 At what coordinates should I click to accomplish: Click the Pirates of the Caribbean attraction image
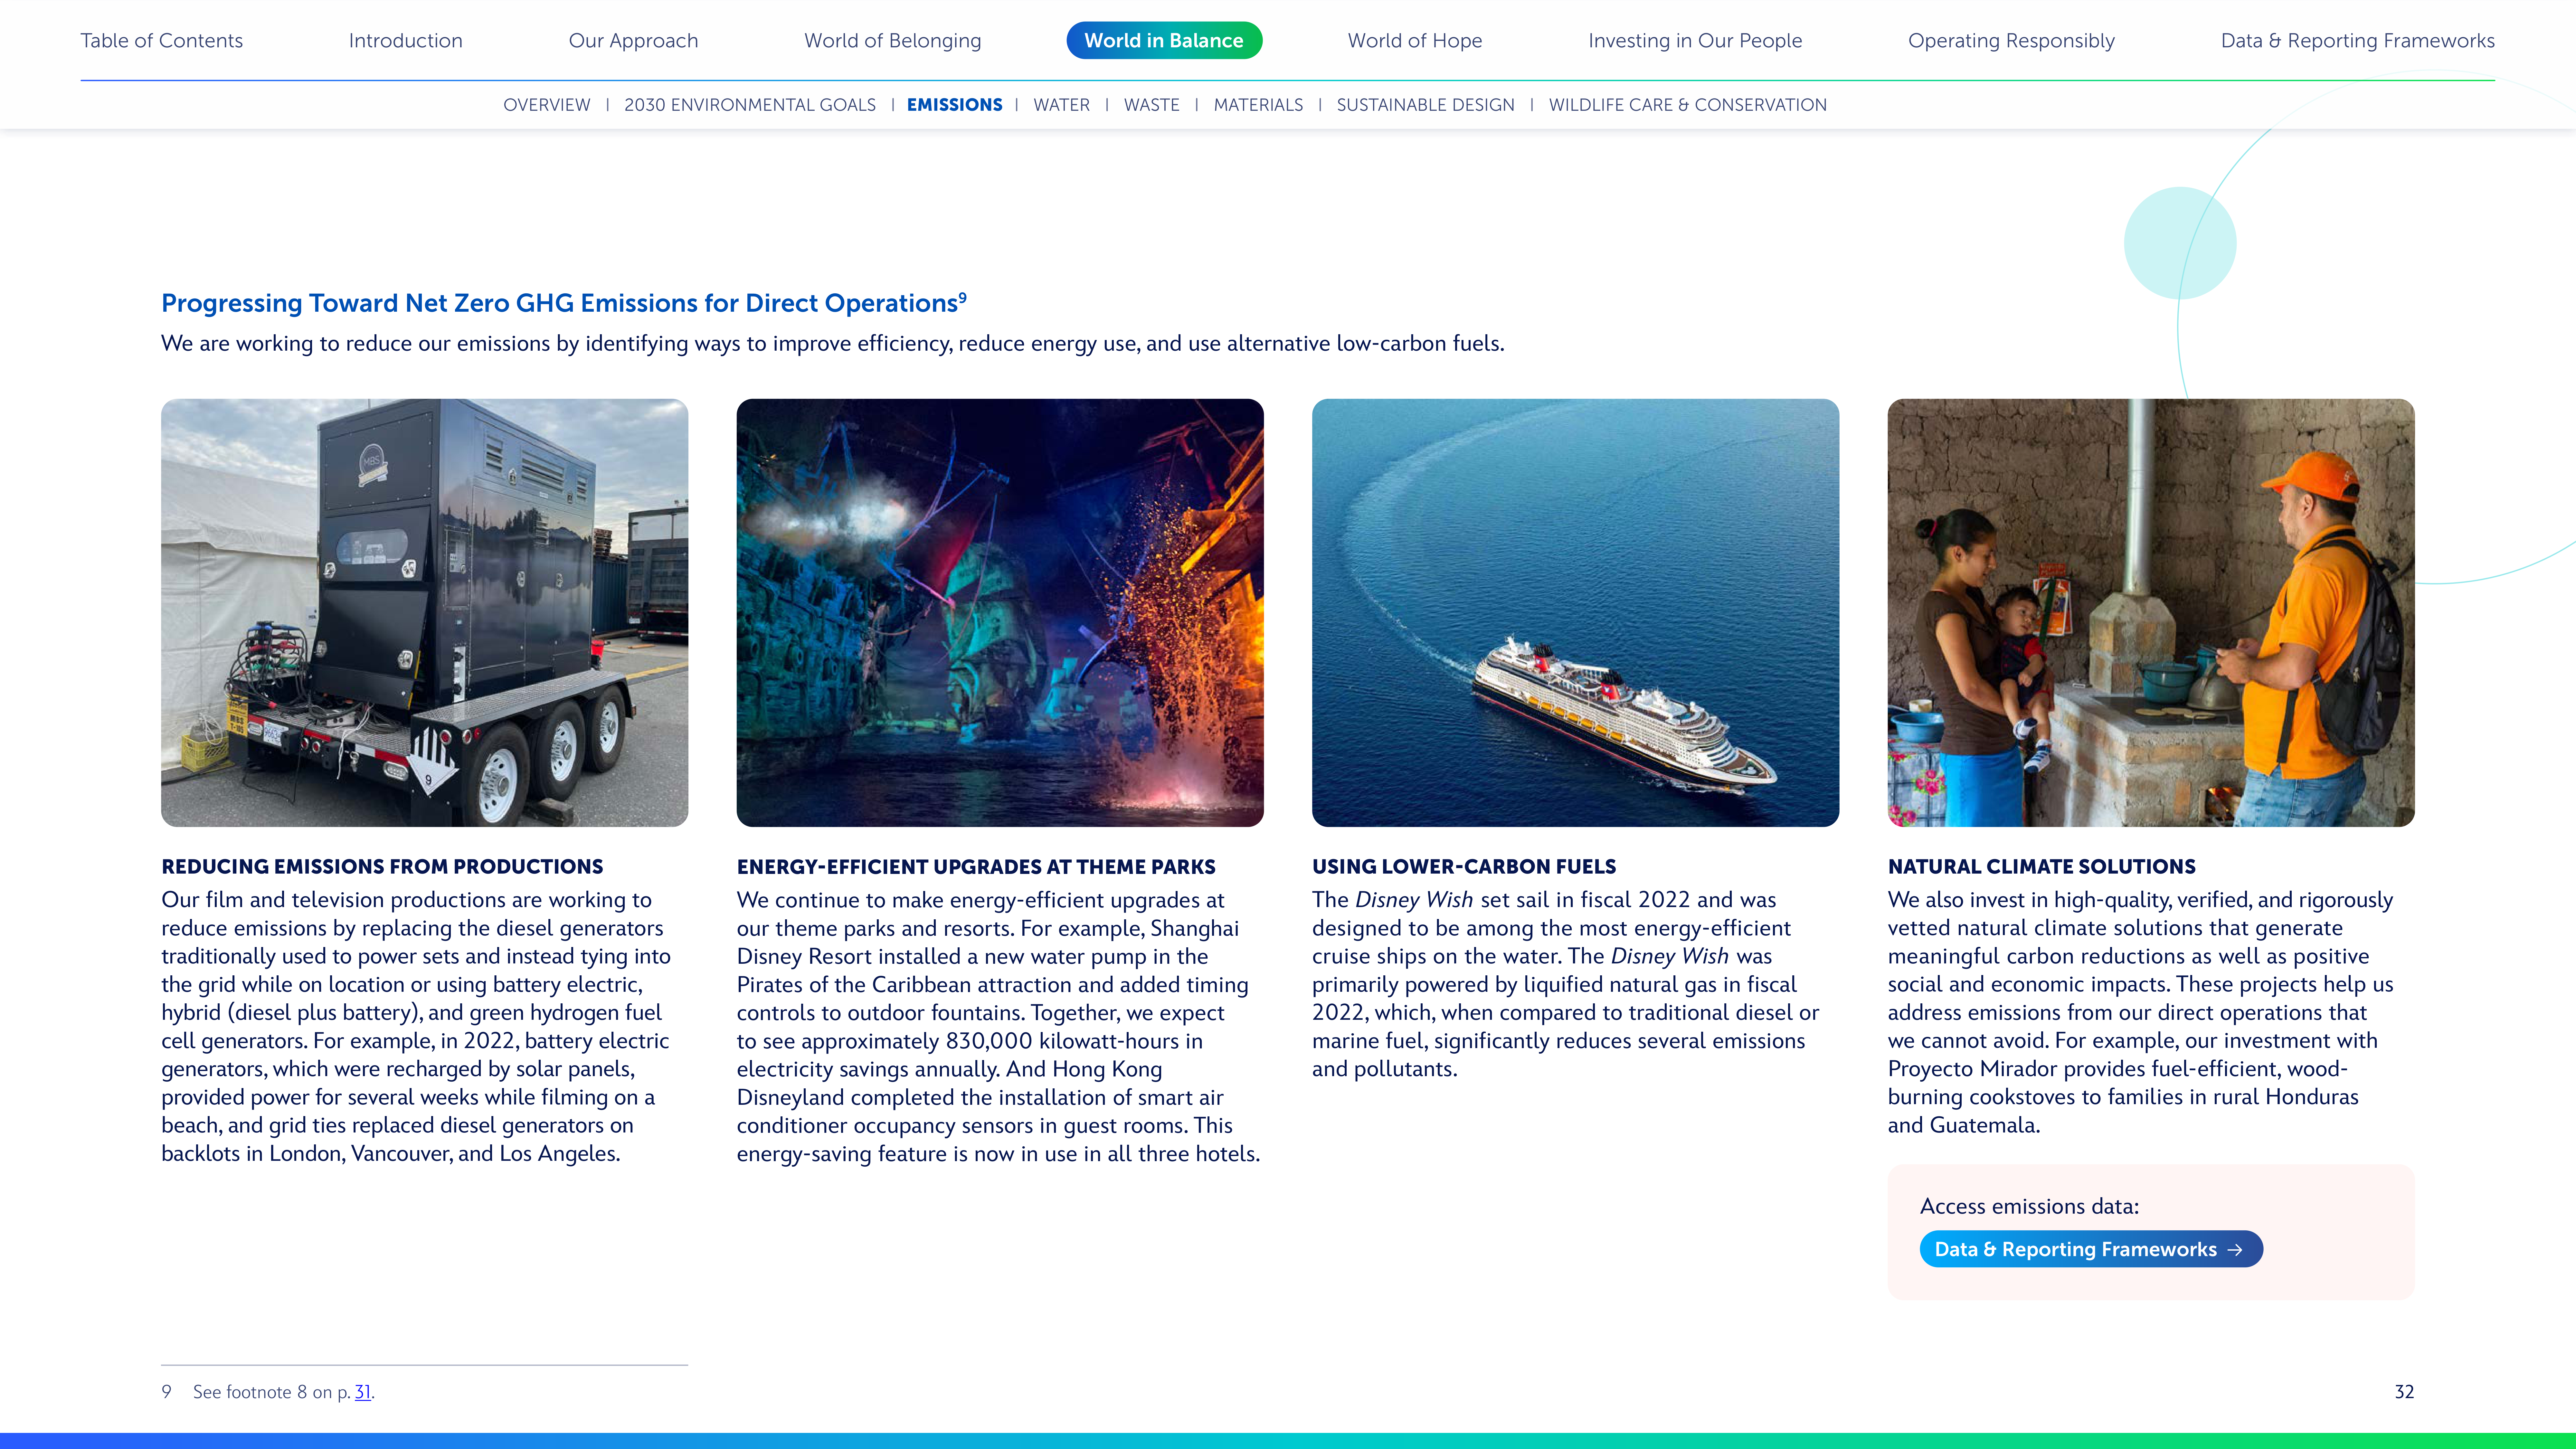1000,613
